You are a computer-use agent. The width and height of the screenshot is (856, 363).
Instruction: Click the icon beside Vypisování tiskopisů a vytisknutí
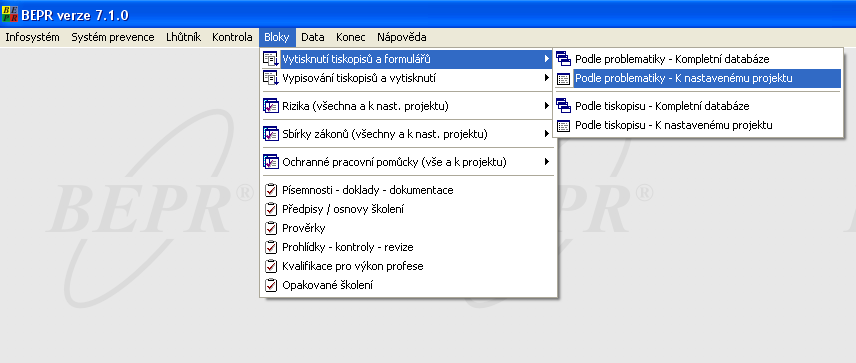click(271, 78)
